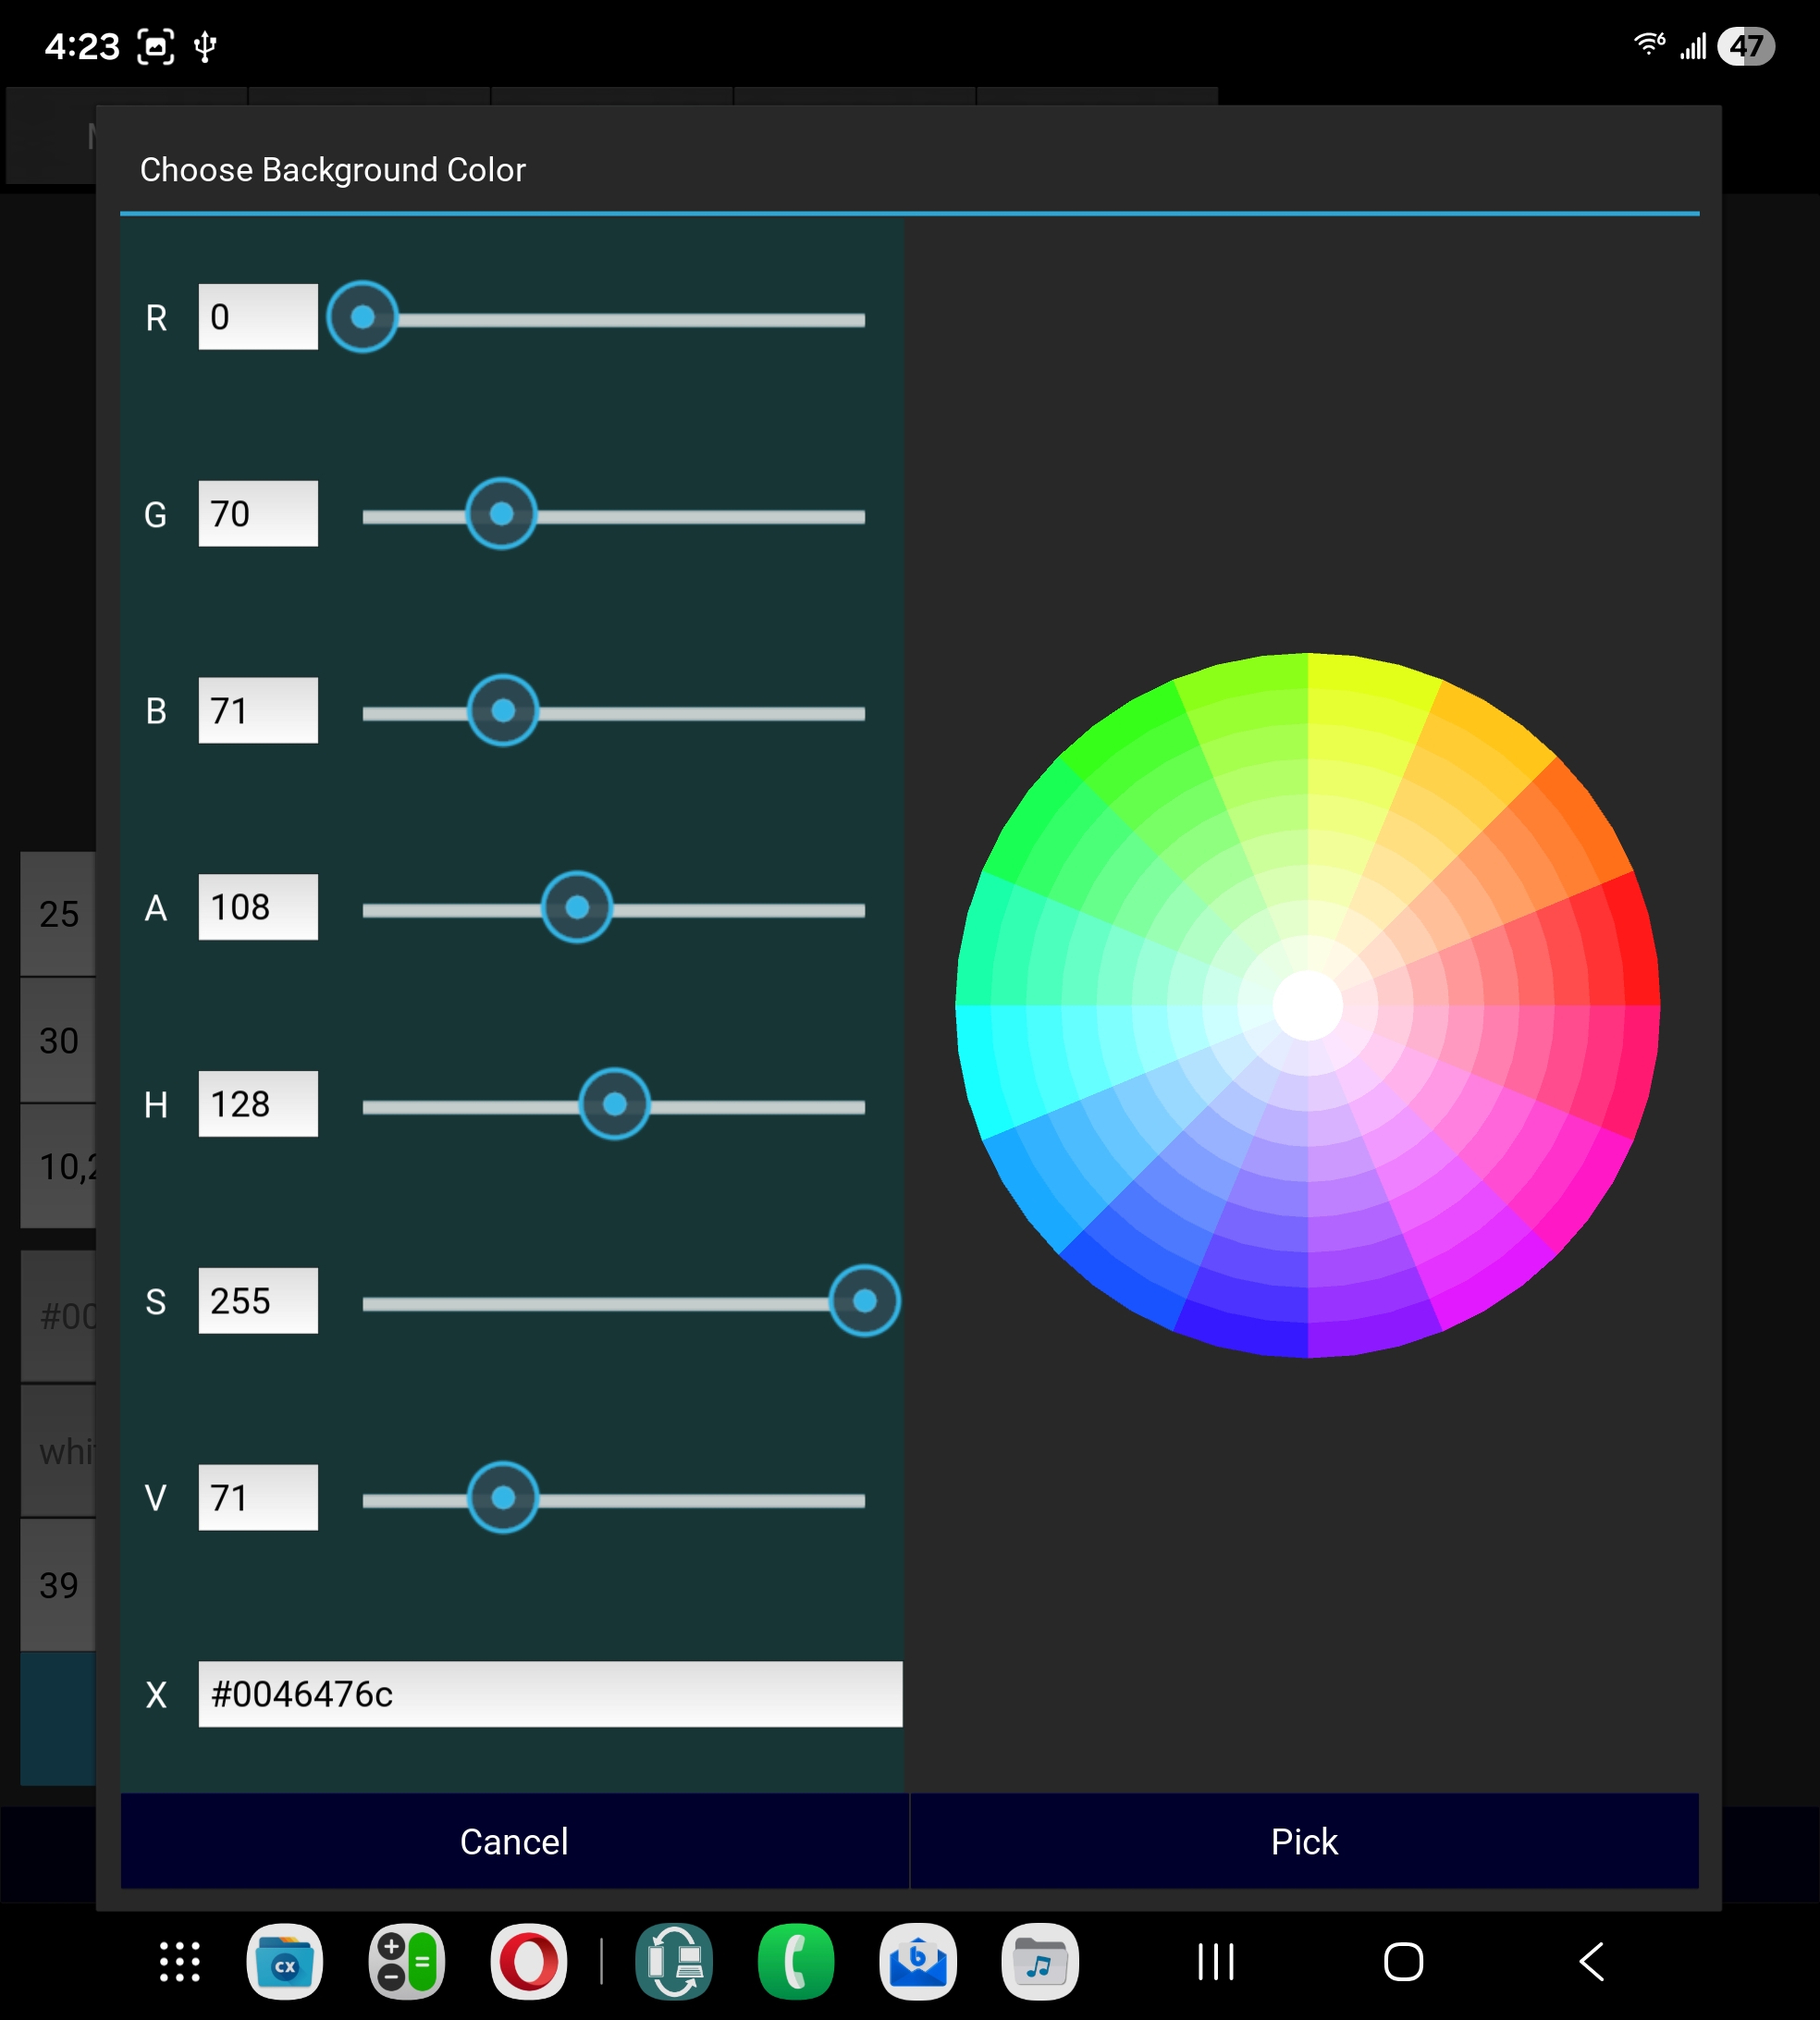This screenshot has height=2020, width=1820.
Task: Focus the hex color code field
Action: [x=550, y=1694]
